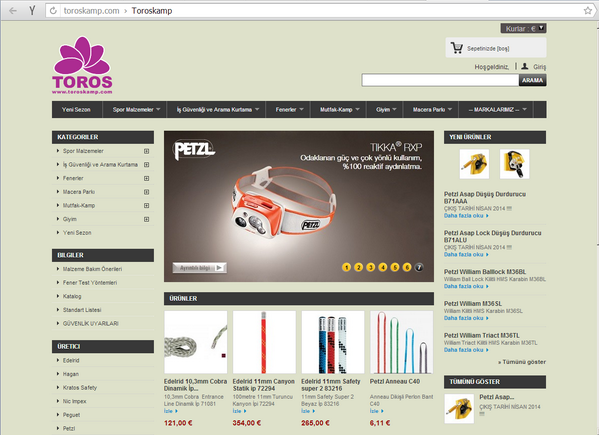Open the first Petzl Asap thumbnail in Yeni Ürünler

point(474,164)
